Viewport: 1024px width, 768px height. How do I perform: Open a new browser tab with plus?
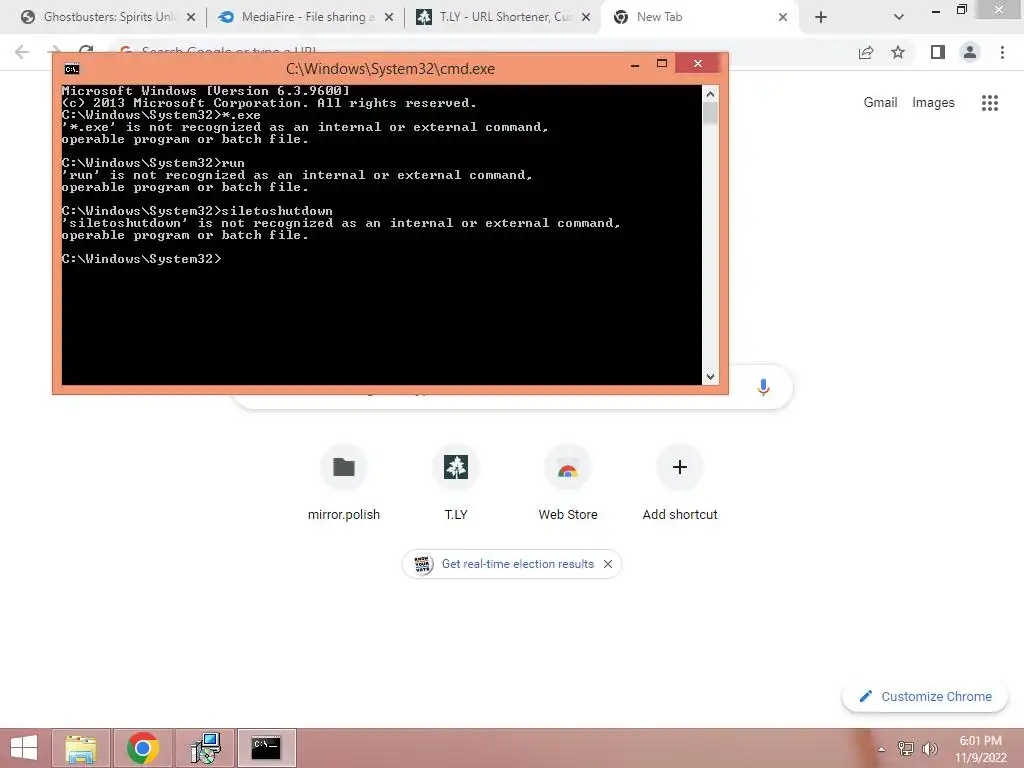point(821,18)
